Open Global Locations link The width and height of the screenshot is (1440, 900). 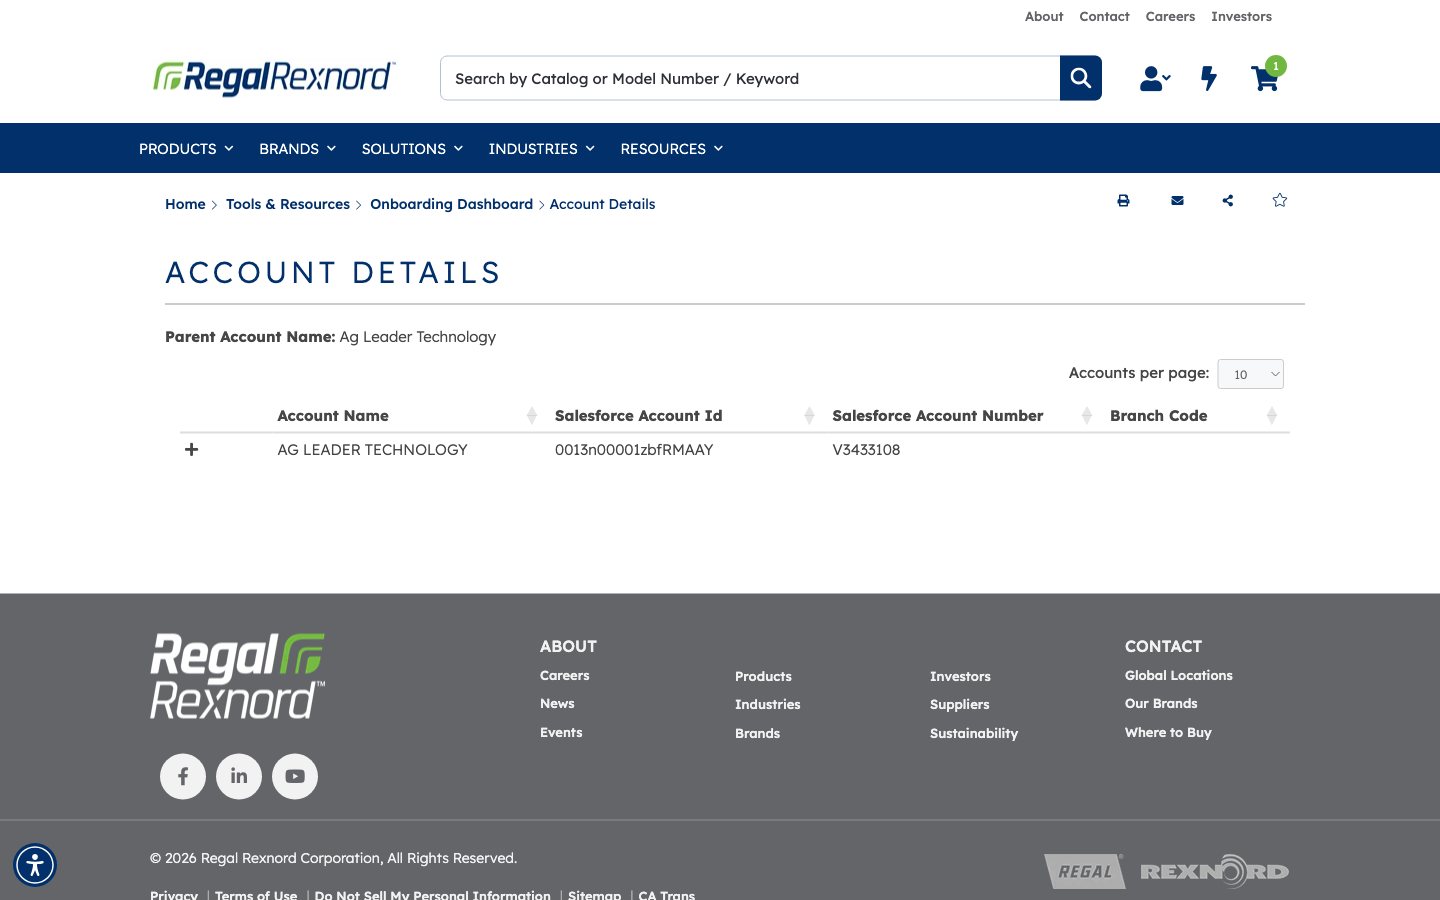(1178, 676)
